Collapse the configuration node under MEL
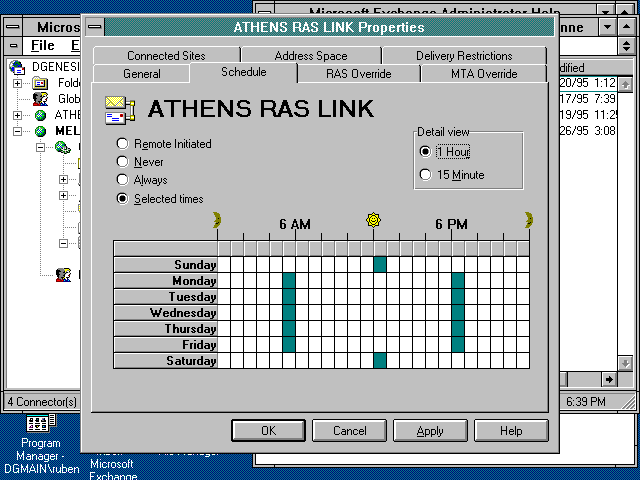Viewport: 640px width, 480px height. coord(40,147)
